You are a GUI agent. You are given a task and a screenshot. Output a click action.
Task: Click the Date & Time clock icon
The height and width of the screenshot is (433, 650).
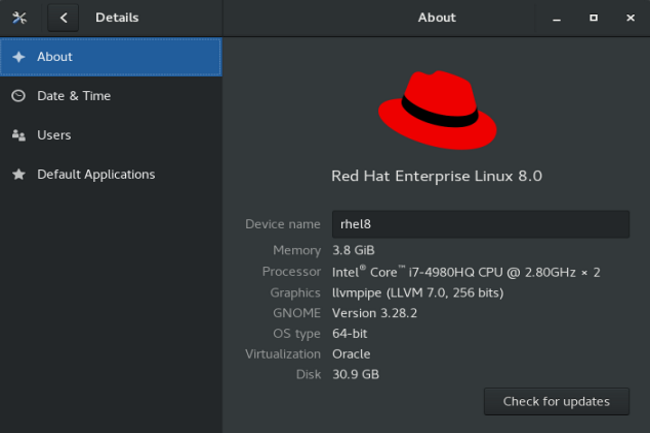coord(18,96)
